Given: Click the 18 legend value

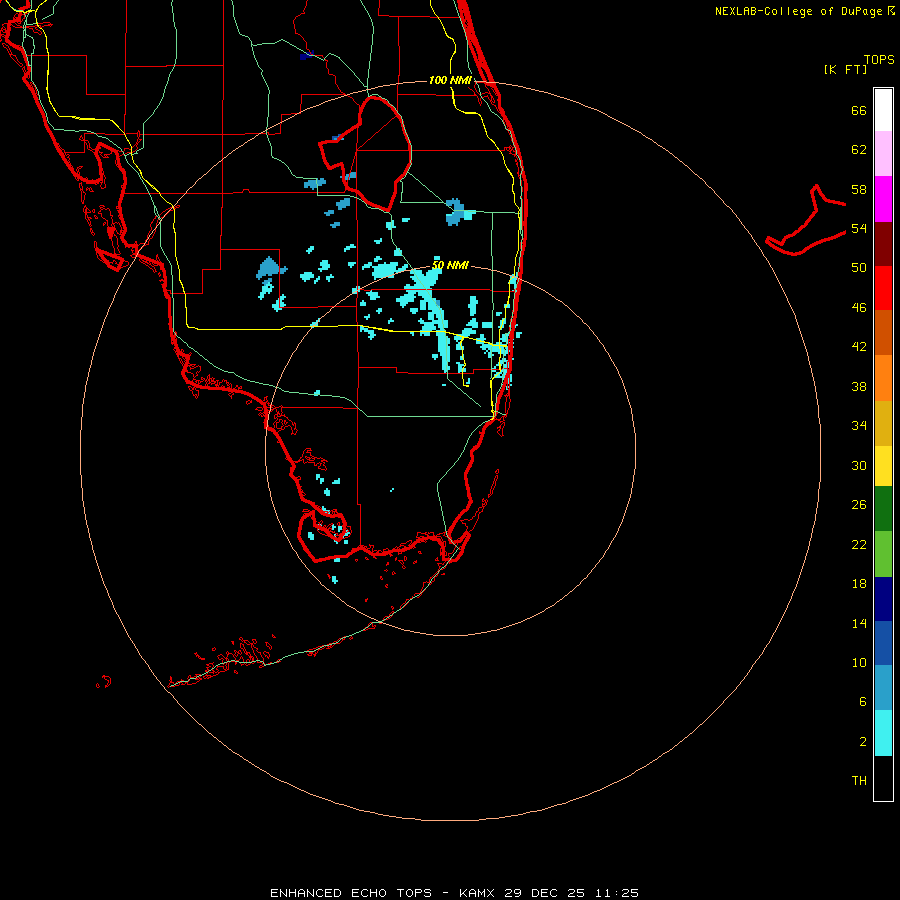Looking at the screenshot, I should click(859, 584).
